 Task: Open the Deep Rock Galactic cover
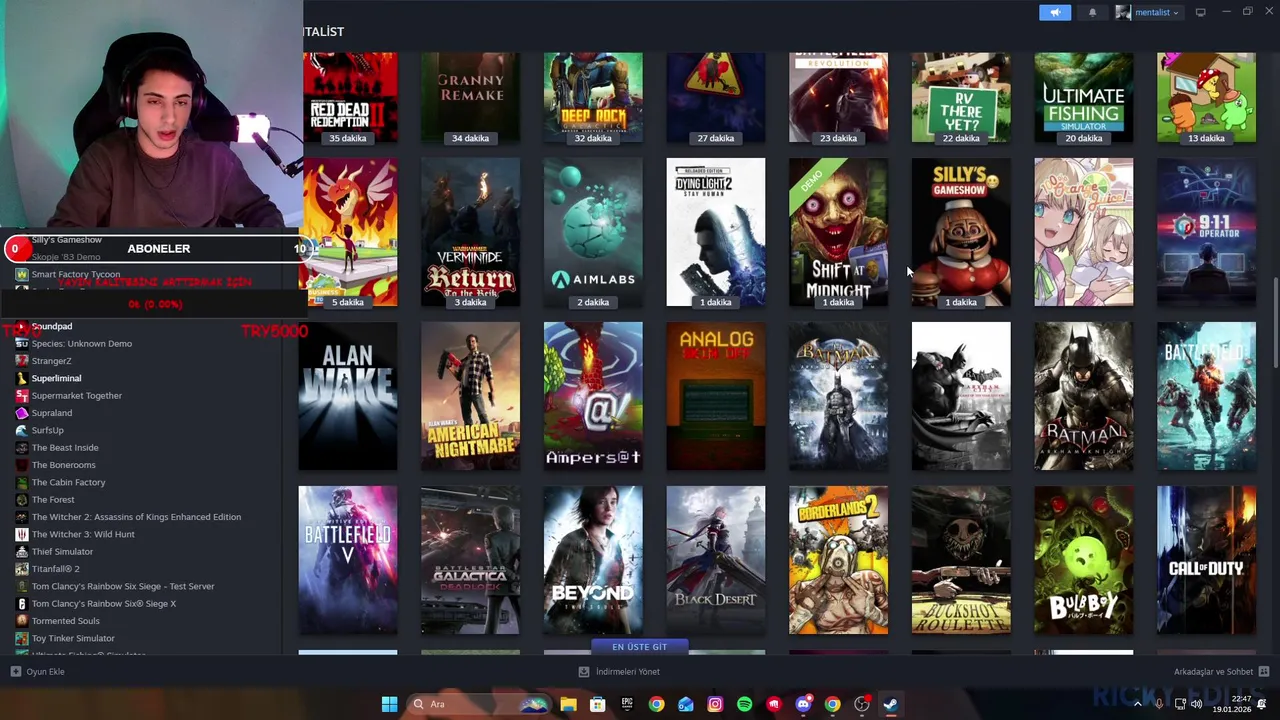(x=593, y=98)
